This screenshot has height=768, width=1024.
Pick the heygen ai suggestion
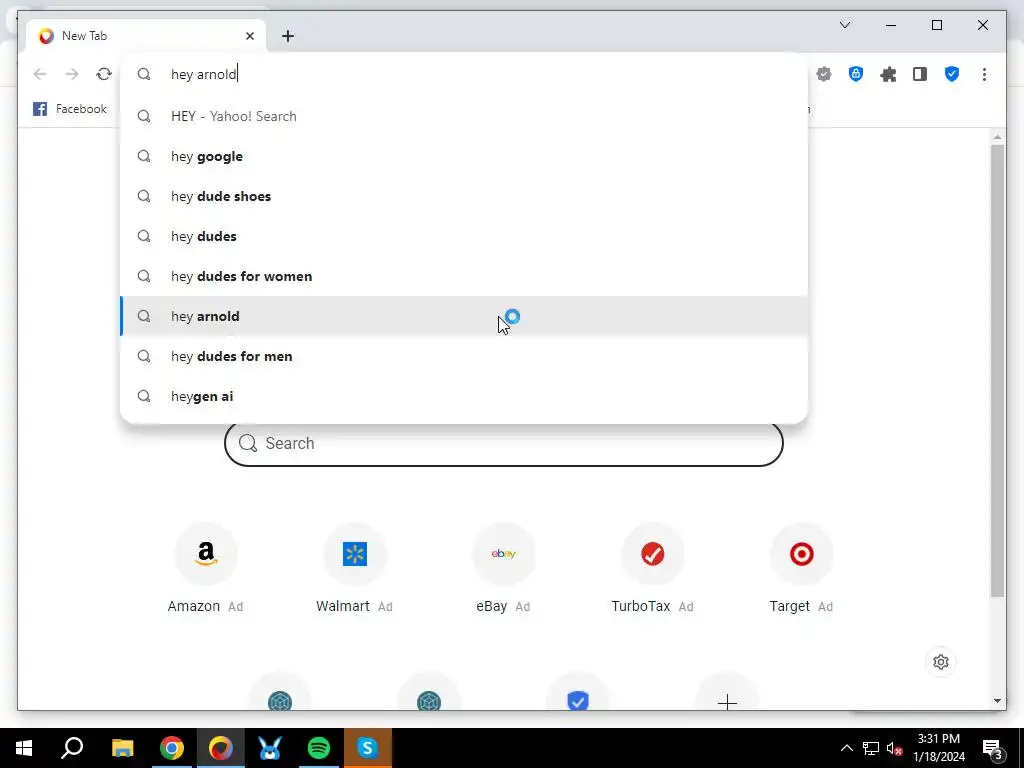[464, 396]
